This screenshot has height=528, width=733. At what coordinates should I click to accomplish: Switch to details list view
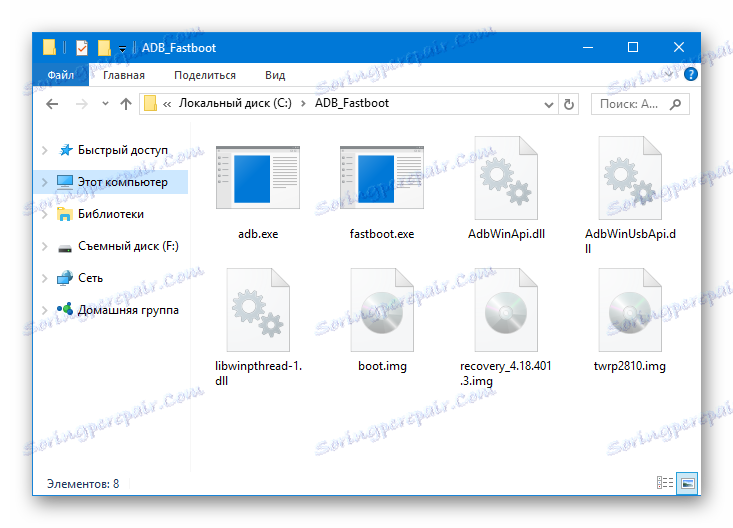click(664, 483)
